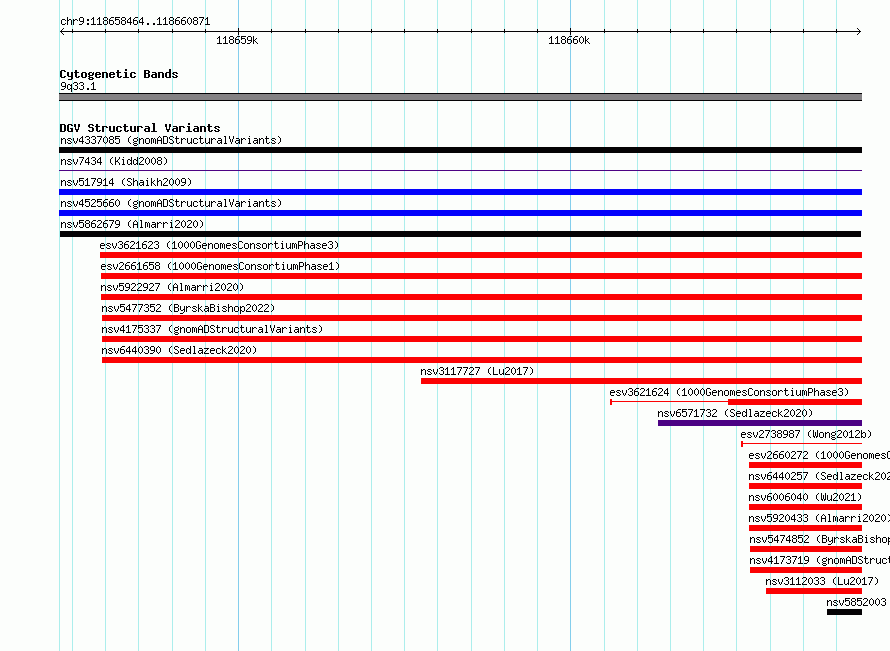Image resolution: width=890 pixels, height=651 pixels.
Task: Open nsv6006040 (Wu2021) label
Action: pyautogui.click(x=805, y=497)
